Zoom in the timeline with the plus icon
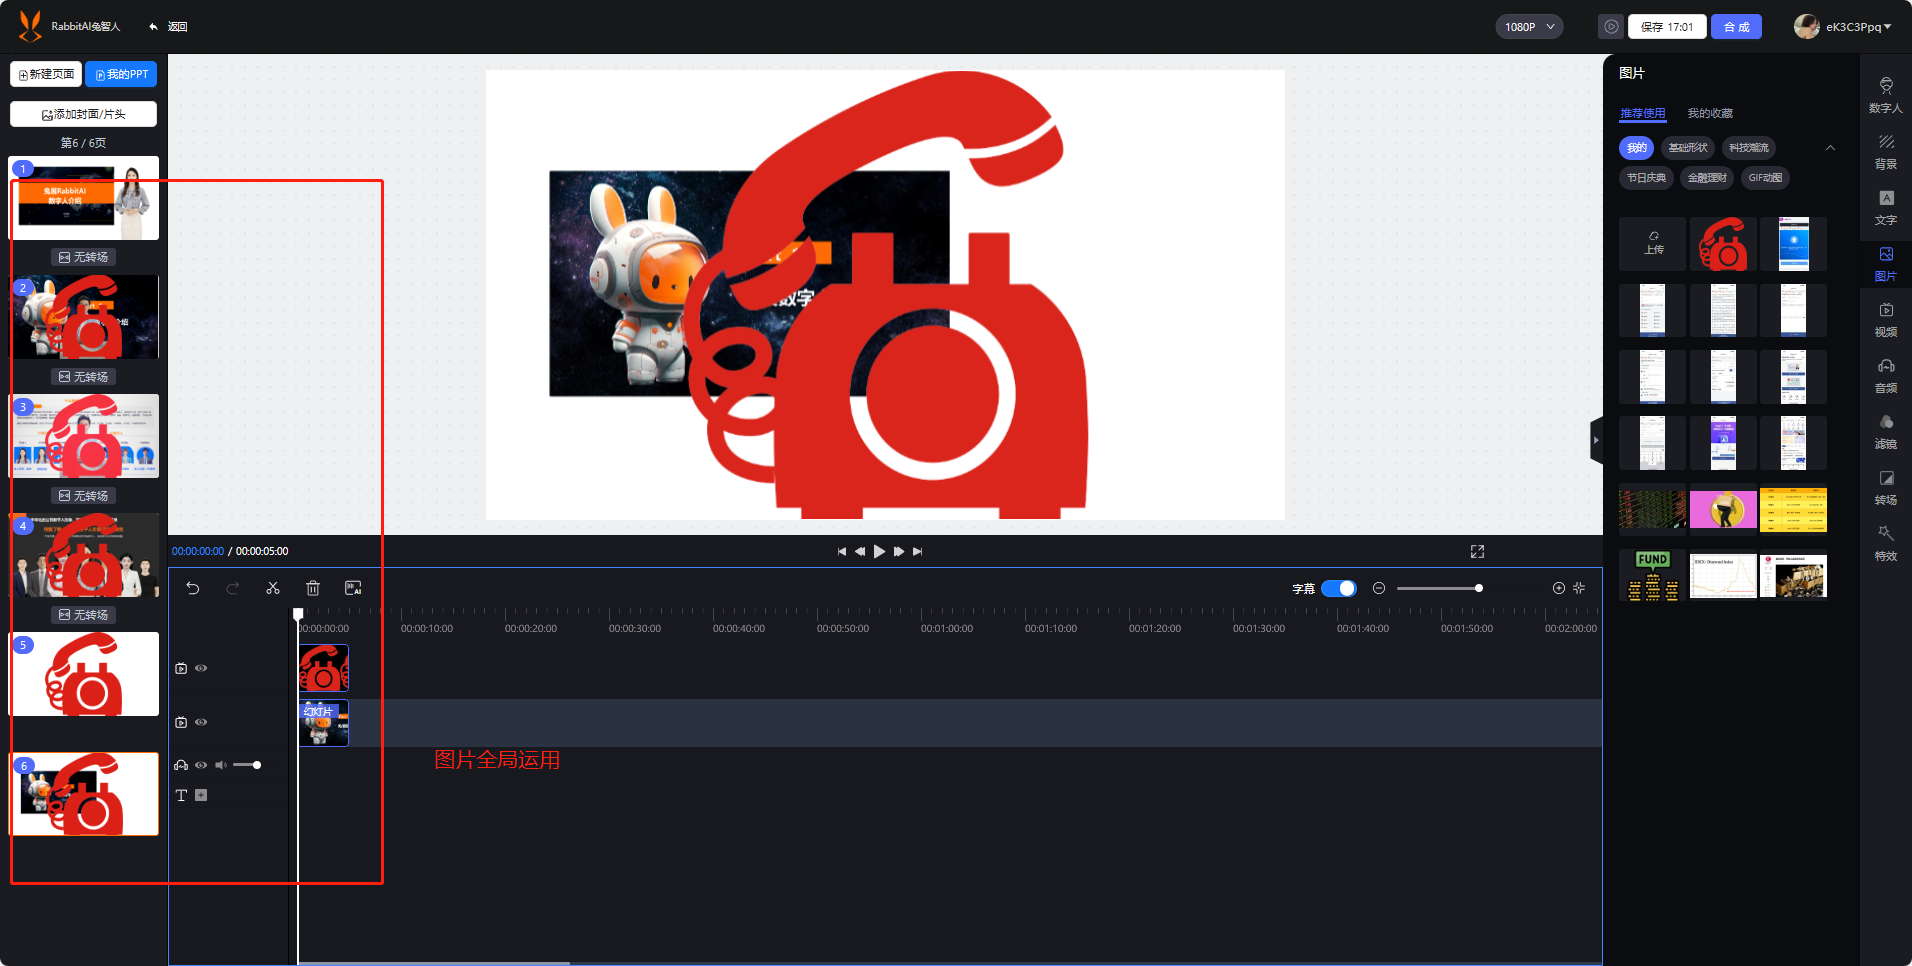This screenshot has width=1912, height=966. pyautogui.click(x=1558, y=588)
